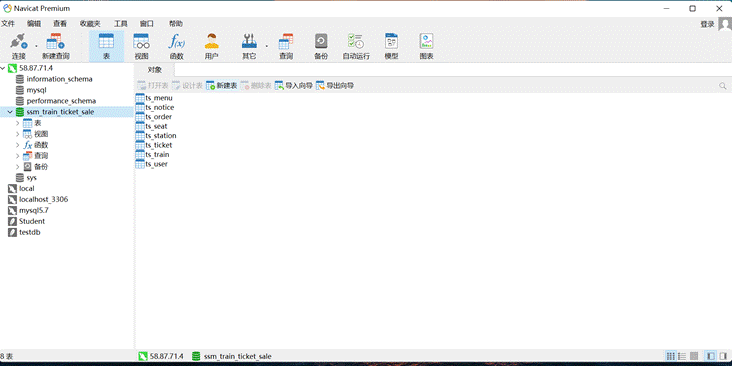Click the 新建表 new table button

point(222,86)
